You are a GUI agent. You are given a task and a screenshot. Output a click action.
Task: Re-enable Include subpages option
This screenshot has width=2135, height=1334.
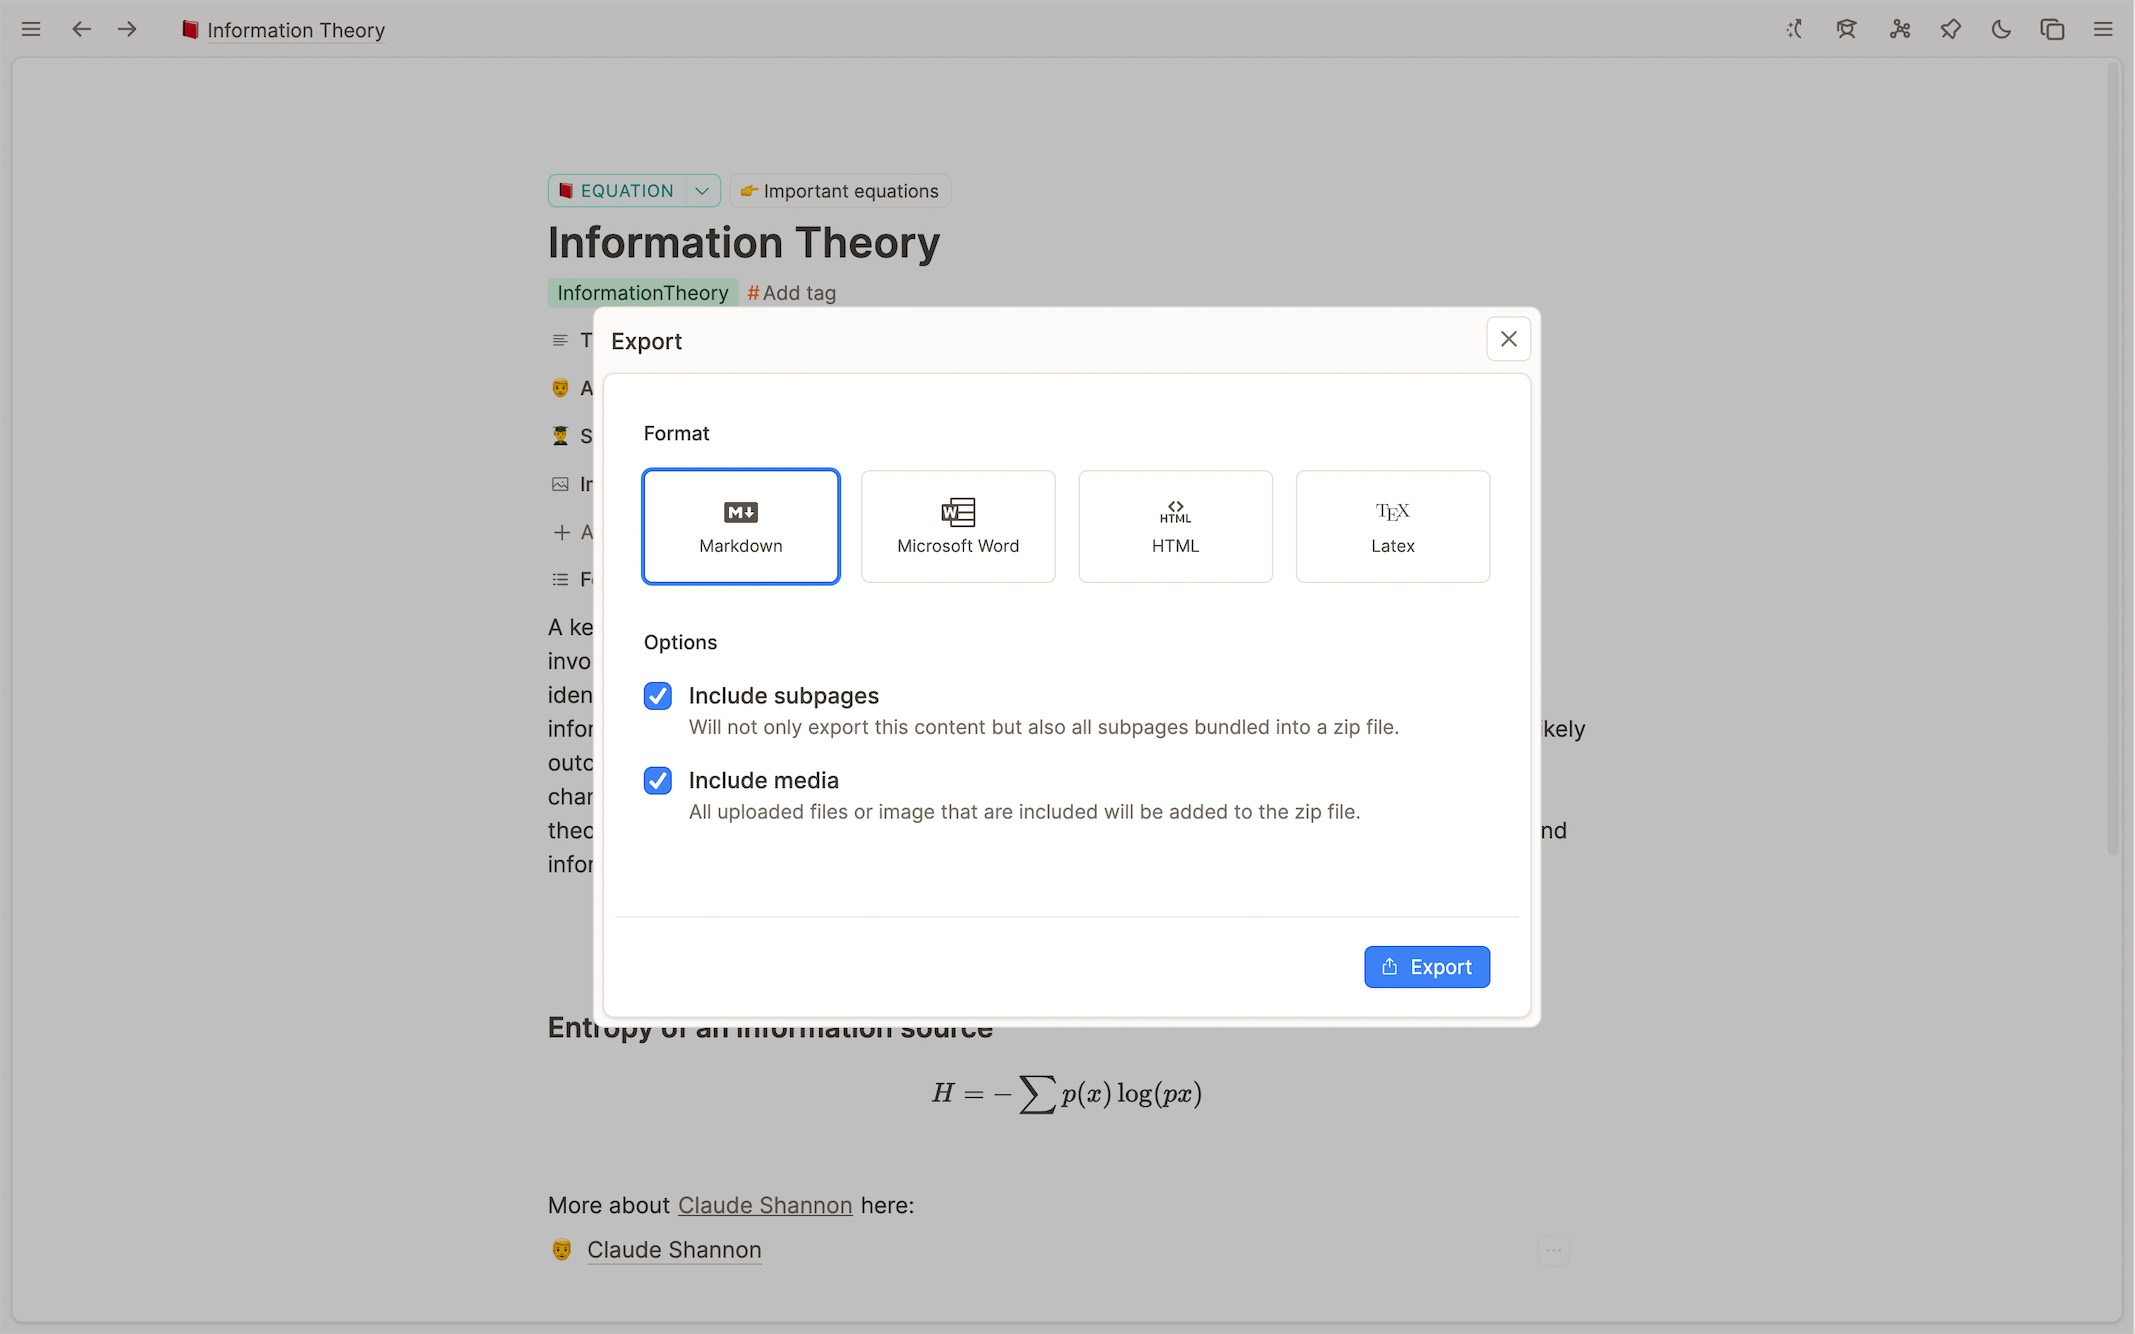(658, 695)
